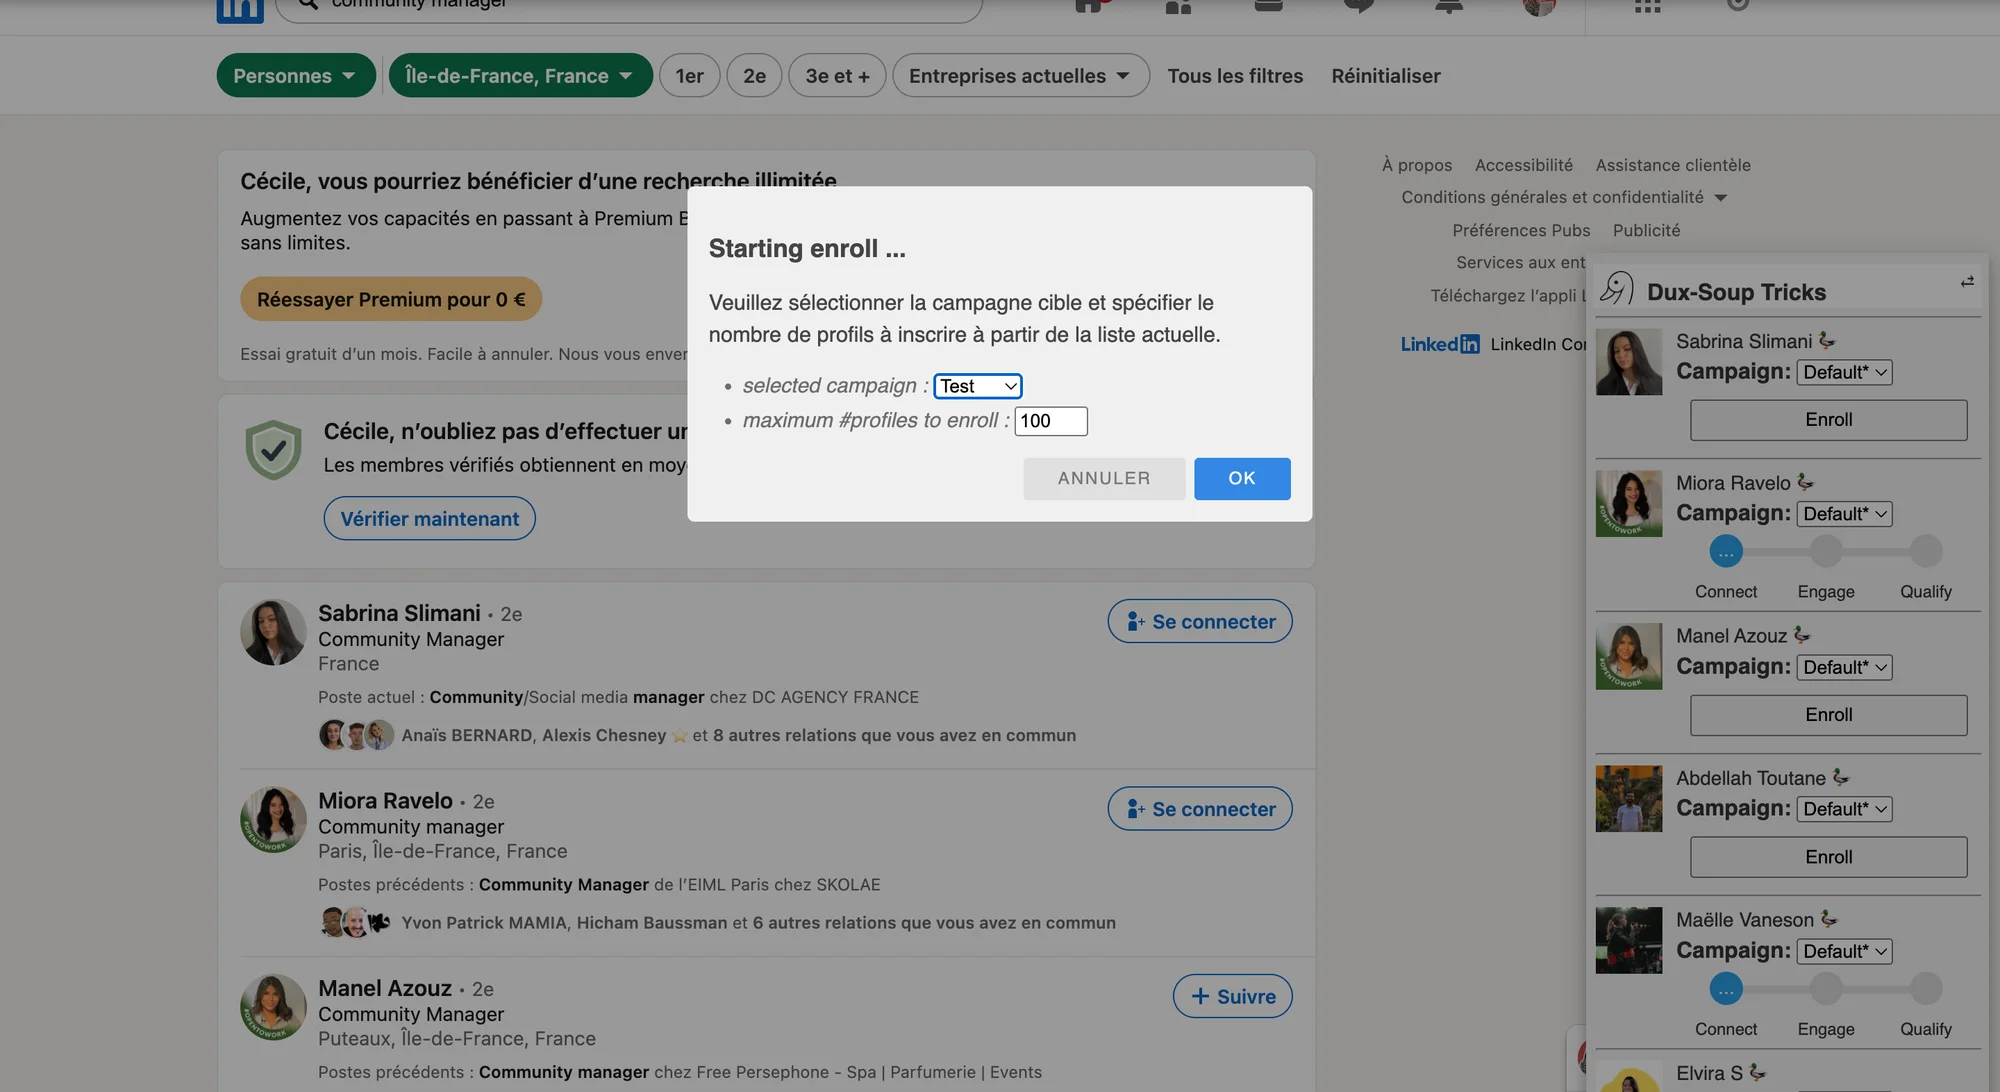Image resolution: width=2000 pixels, height=1092 pixels.
Task: Cancel the enroll dialog with ANNULER
Action: click(1104, 479)
